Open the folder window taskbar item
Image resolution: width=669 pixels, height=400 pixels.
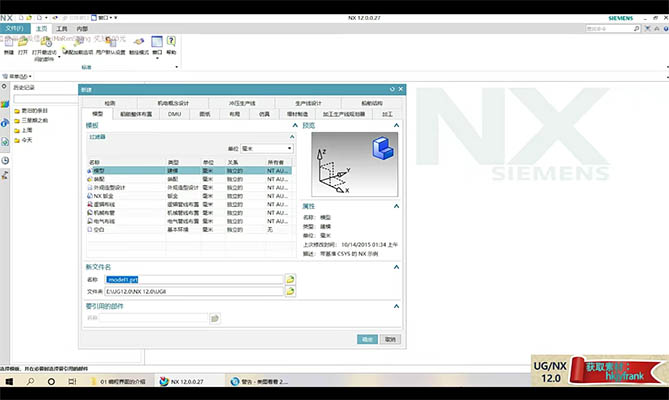pos(118,381)
